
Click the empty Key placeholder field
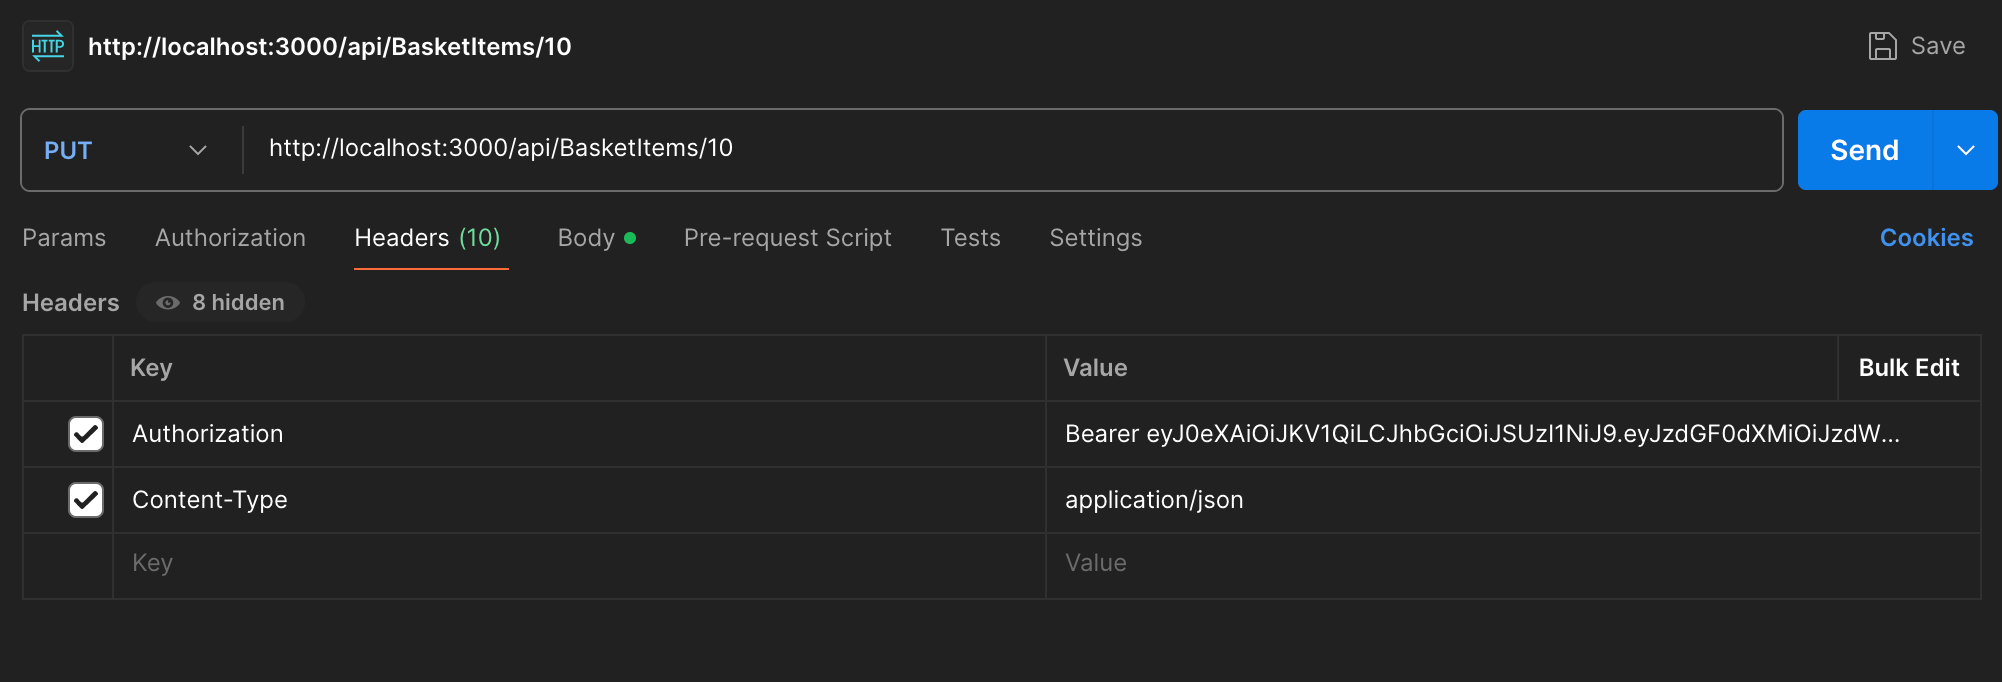(x=579, y=564)
